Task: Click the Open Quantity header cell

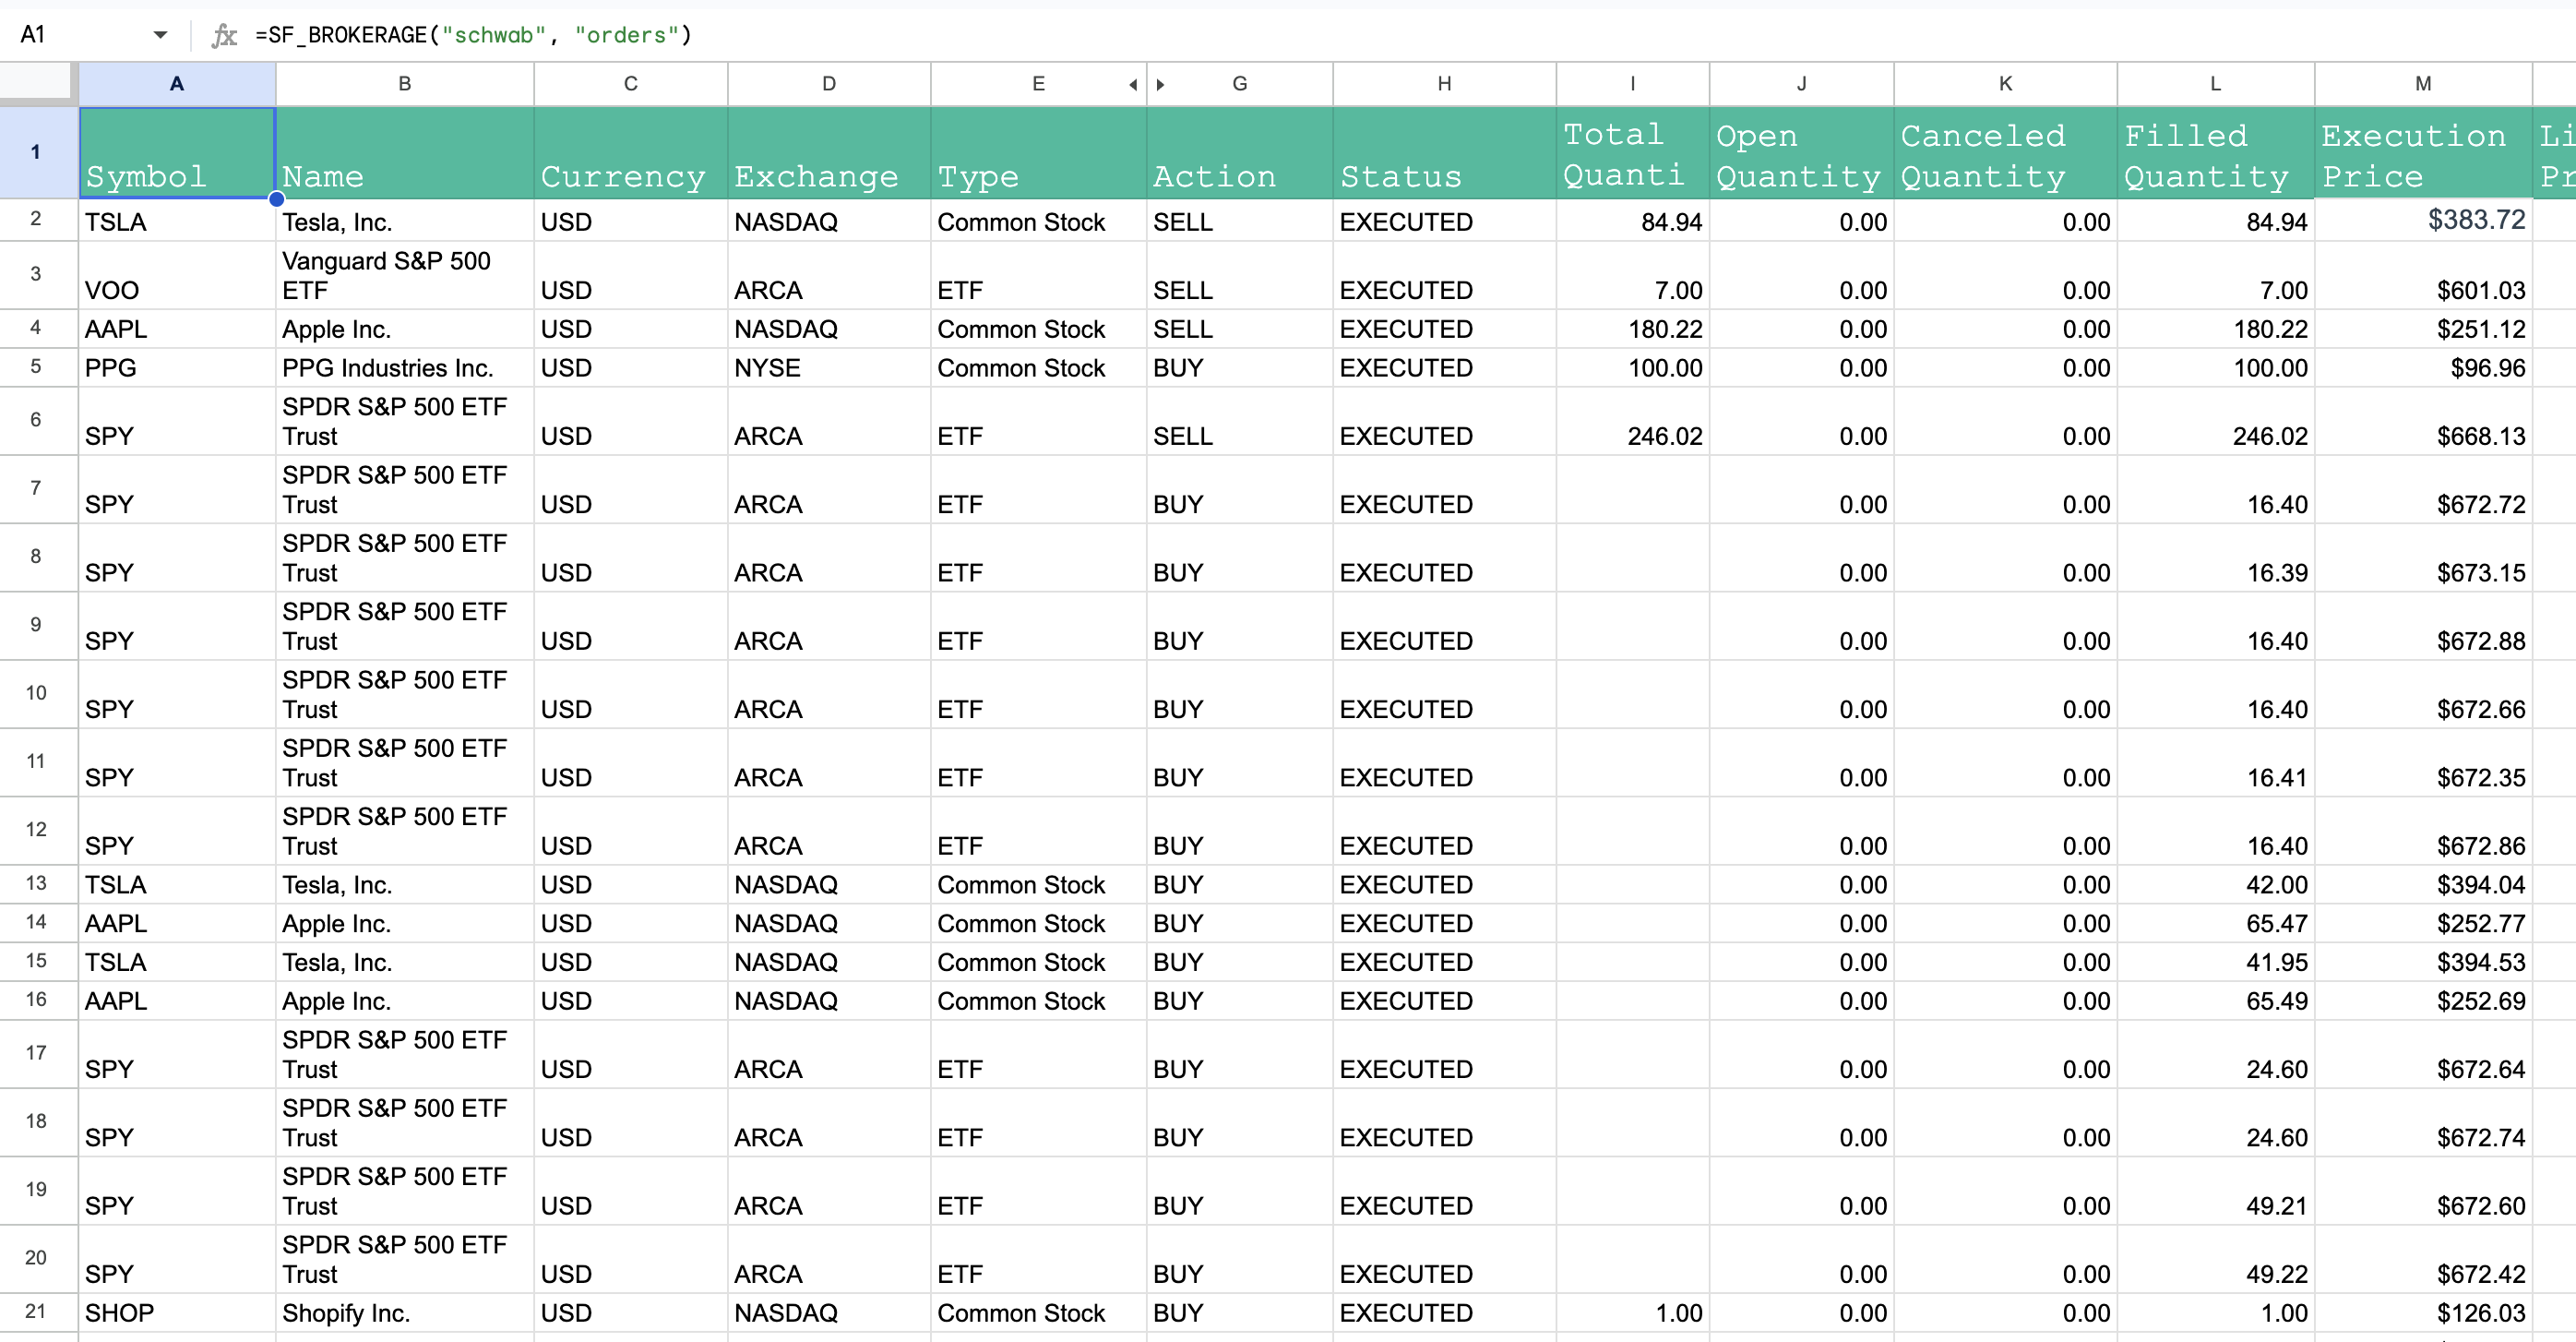Action: pyautogui.click(x=1802, y=153)
